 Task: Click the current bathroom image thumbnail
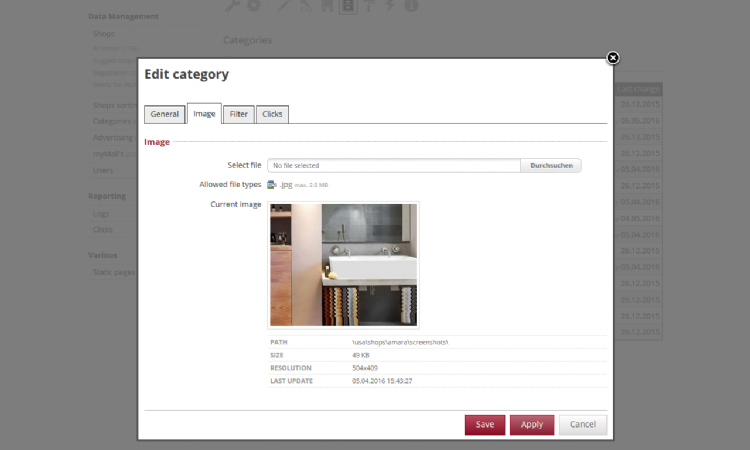[343, 264]
